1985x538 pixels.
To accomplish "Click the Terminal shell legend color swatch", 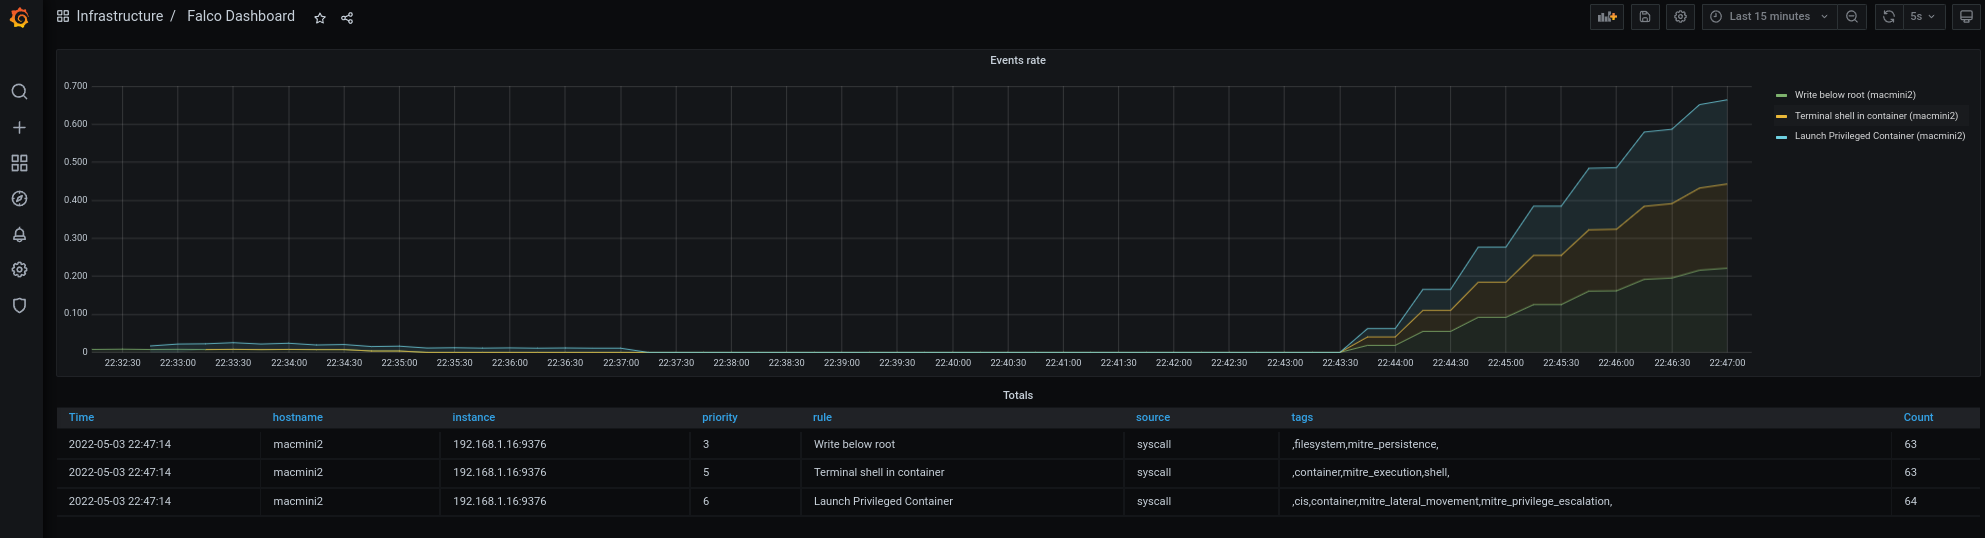I will (x=1781, y=116).
